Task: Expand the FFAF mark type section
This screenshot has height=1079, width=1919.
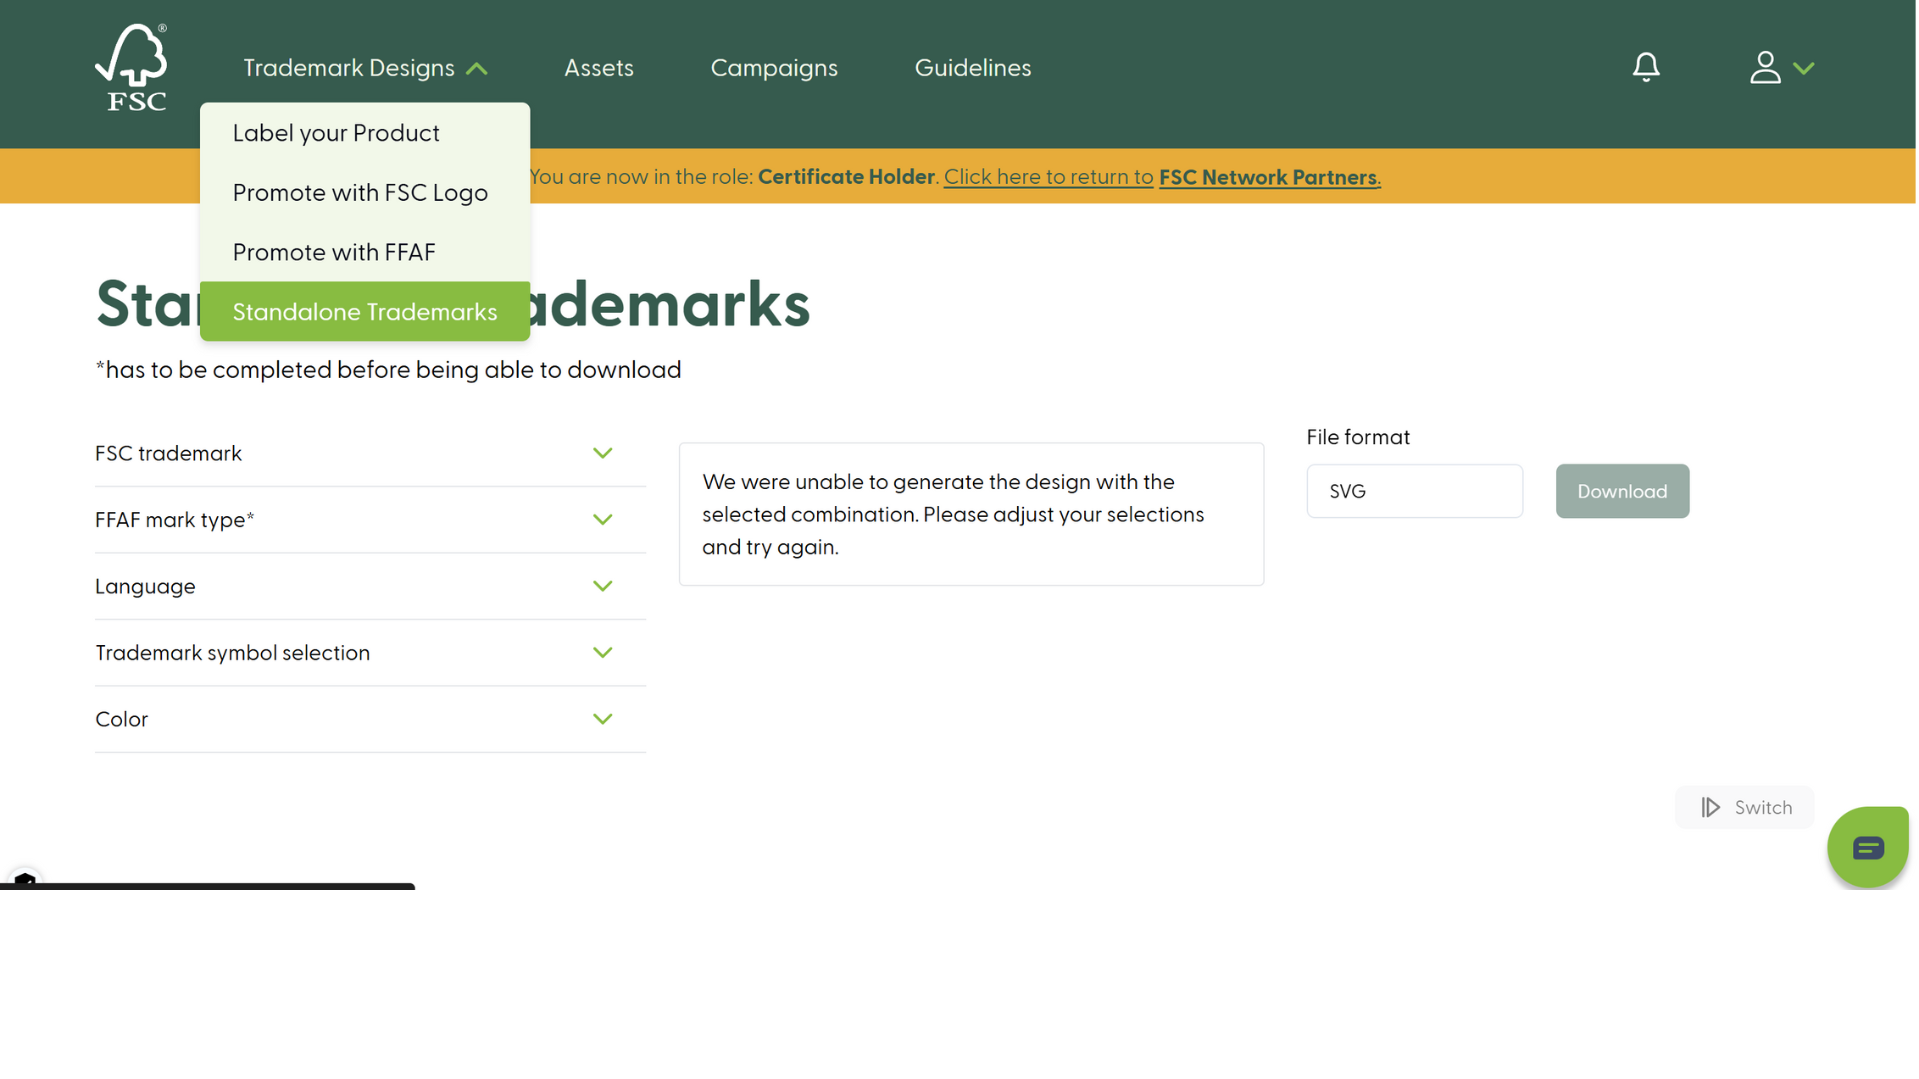Action: tap(602, 519)
